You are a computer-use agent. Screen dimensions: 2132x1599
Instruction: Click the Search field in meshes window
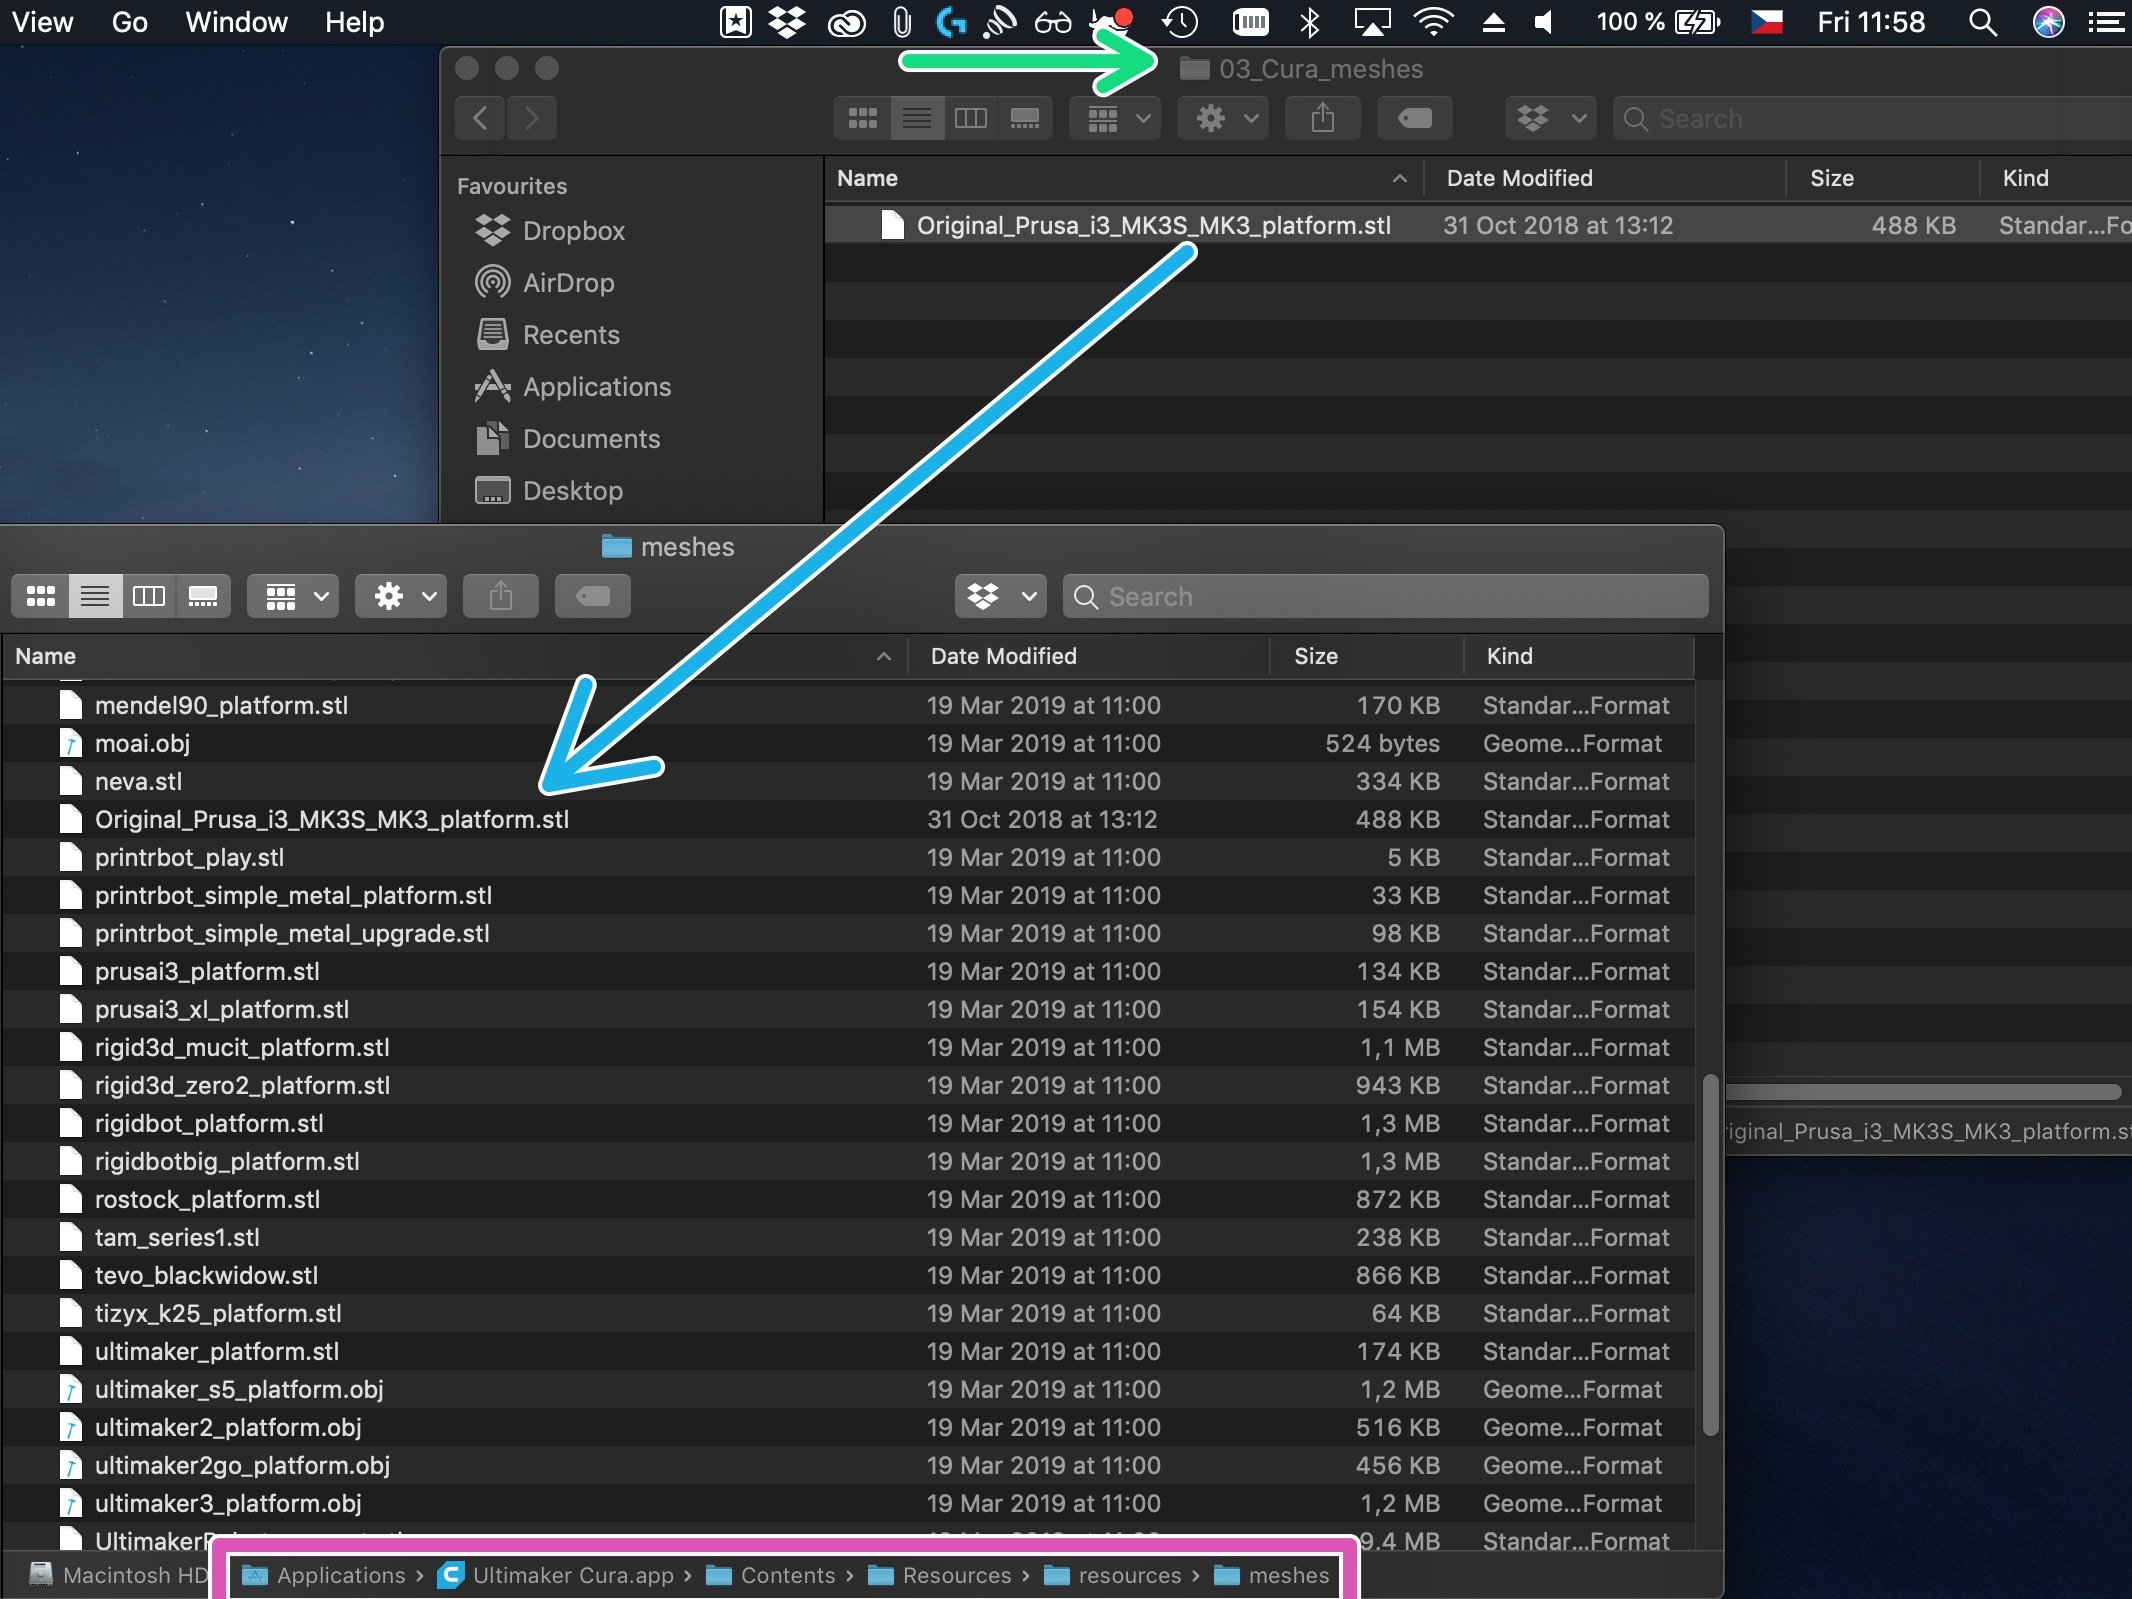tap(1387, 596)
